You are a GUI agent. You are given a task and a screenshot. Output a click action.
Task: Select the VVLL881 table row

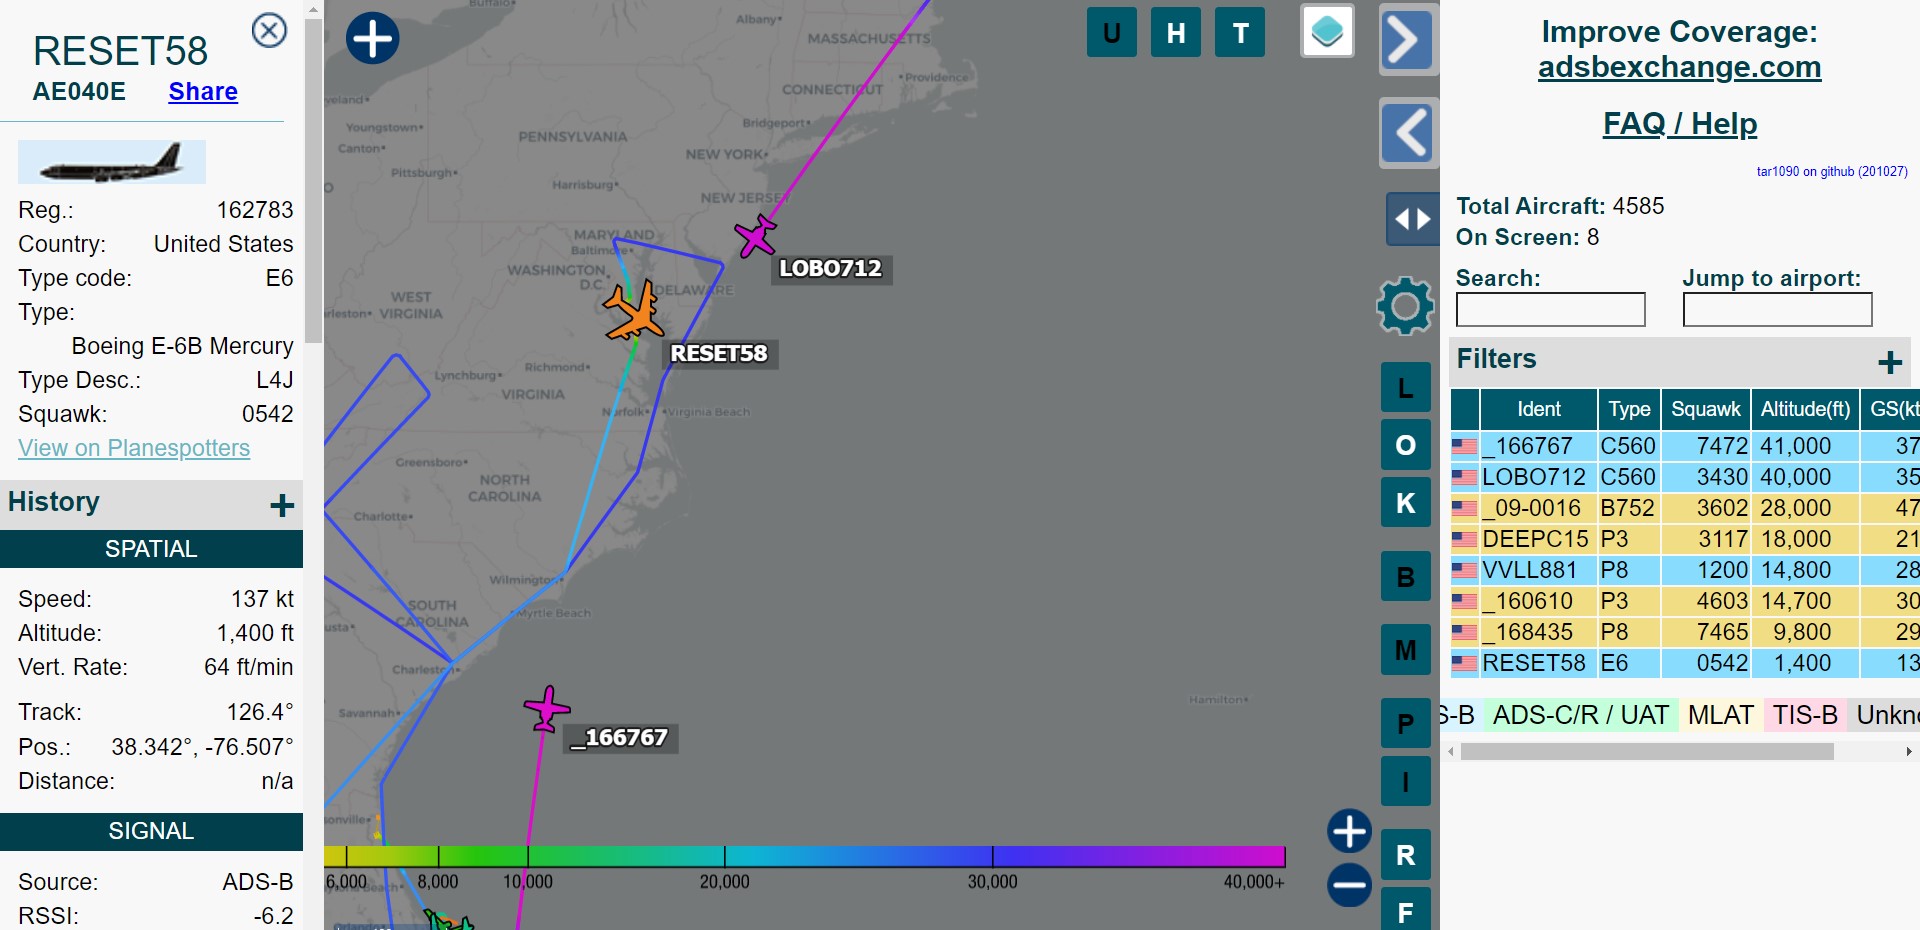(1685, 570)
